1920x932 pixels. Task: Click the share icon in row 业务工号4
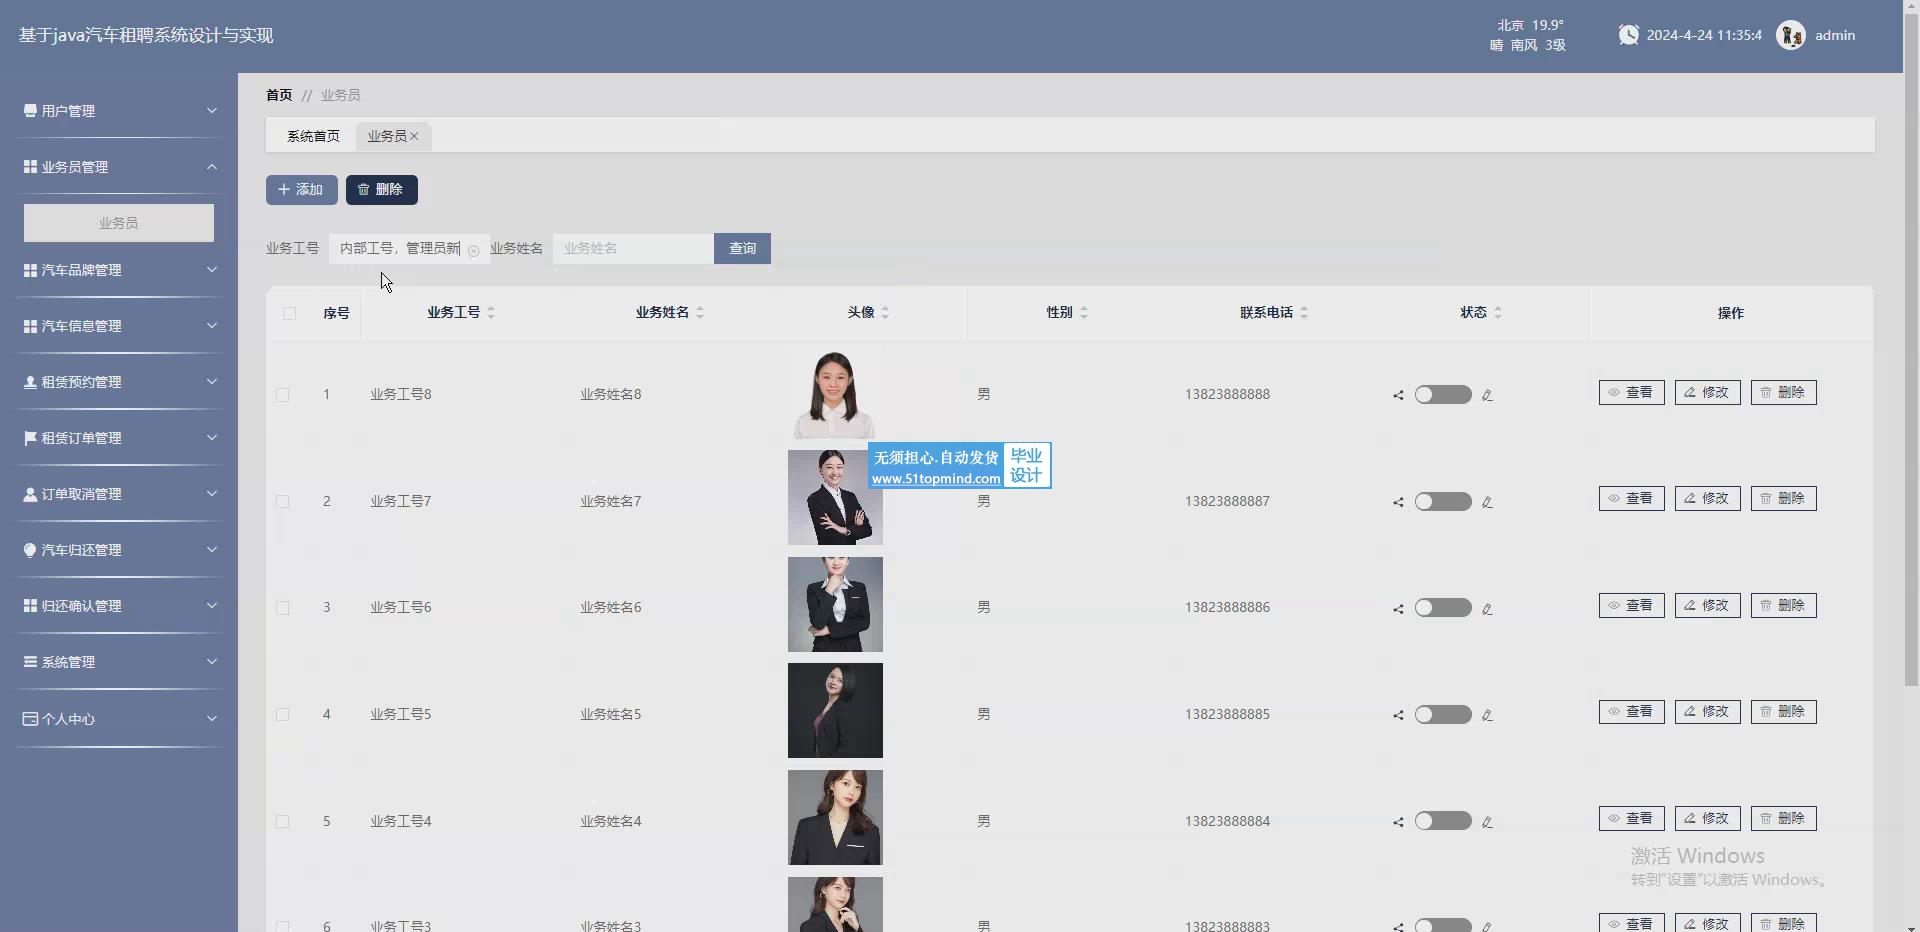1398,822
